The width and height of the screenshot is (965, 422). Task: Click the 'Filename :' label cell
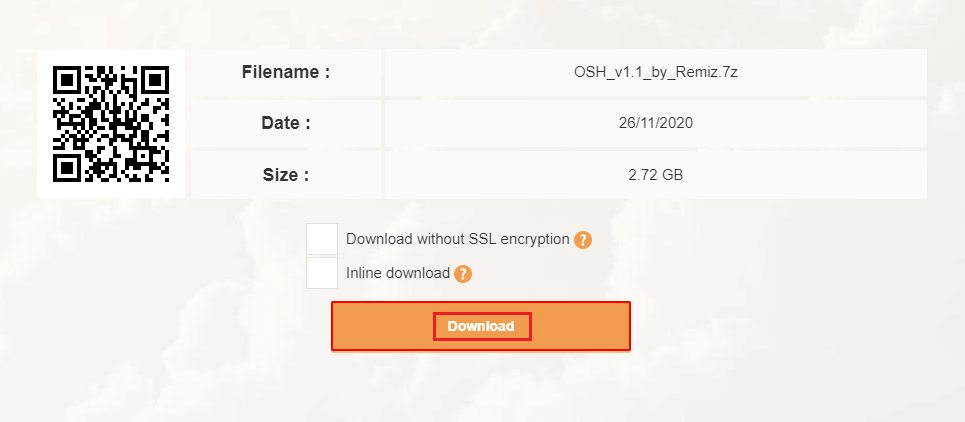pos(286,73)
